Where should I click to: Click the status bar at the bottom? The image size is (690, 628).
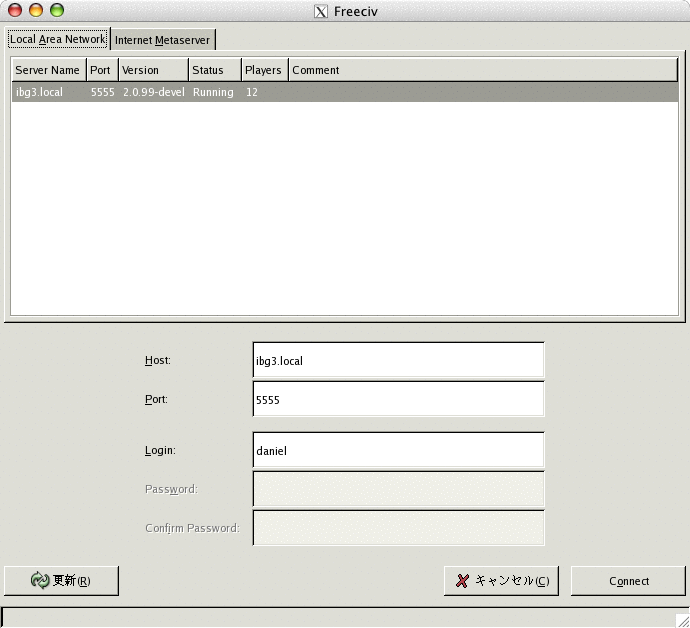pyautogui.click(x=338, y=617)
